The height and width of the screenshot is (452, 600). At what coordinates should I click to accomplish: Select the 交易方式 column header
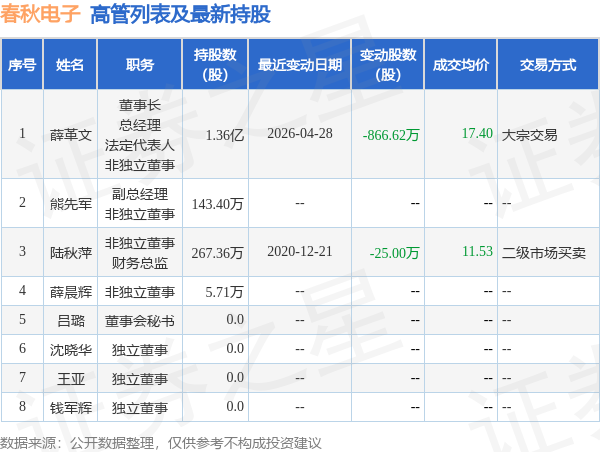coord(548,65)
